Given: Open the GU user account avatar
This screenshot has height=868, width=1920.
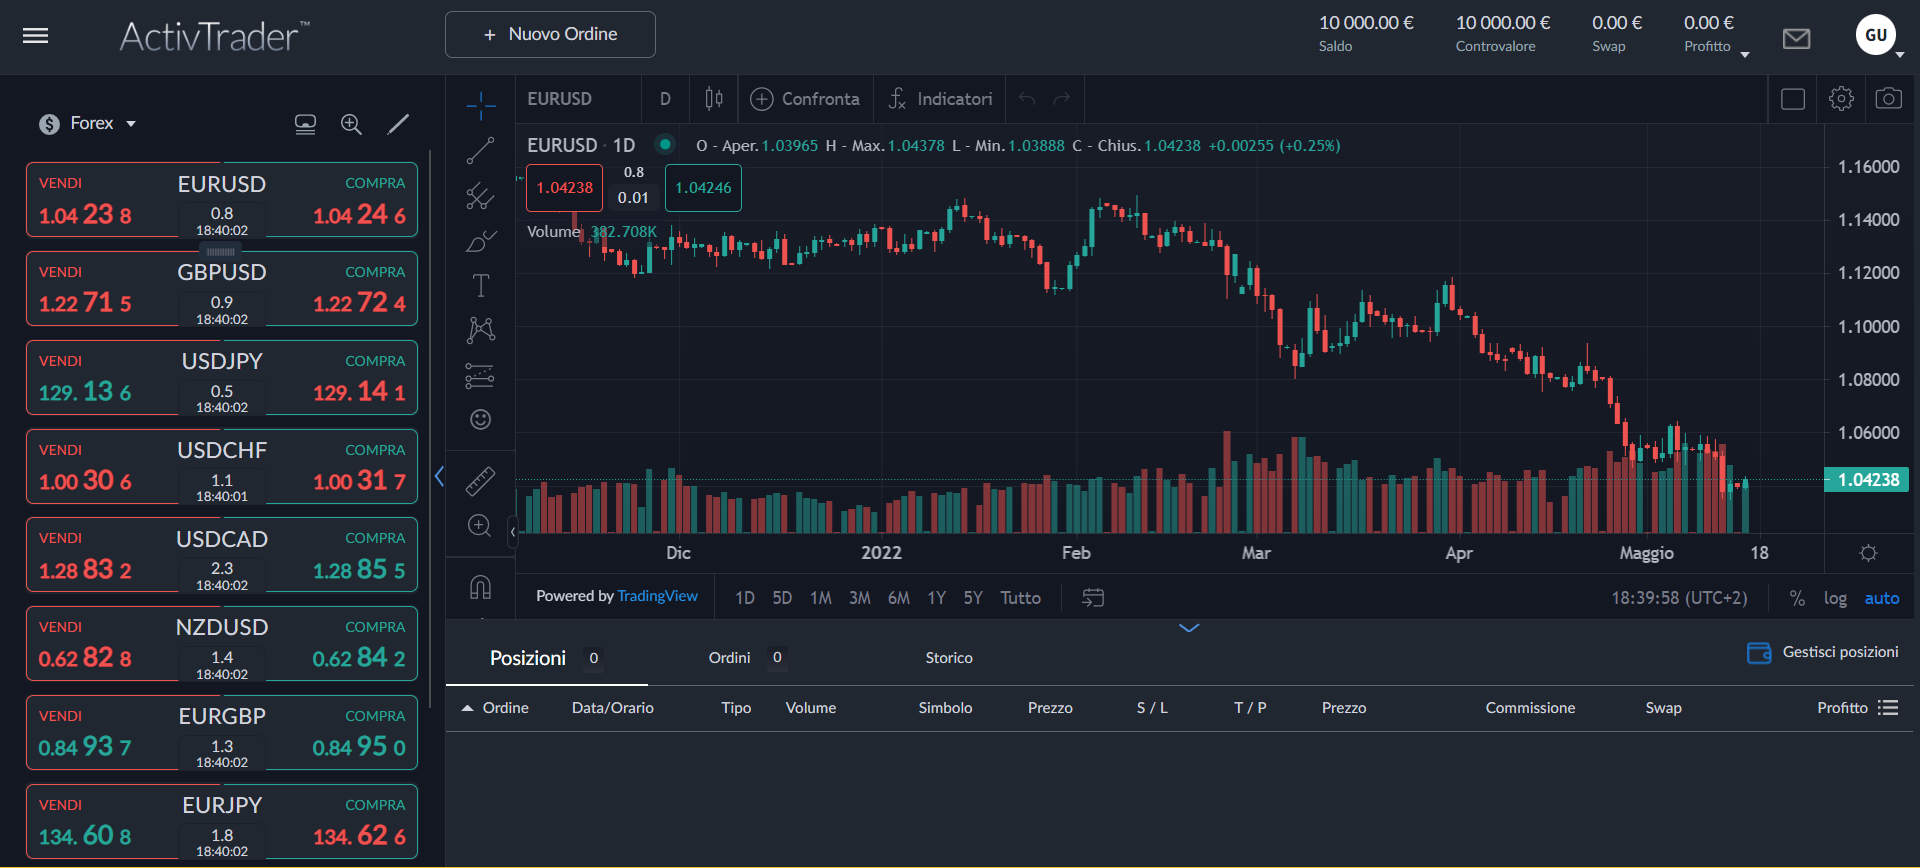Looking at the screenshot, I should (1876, 35).
